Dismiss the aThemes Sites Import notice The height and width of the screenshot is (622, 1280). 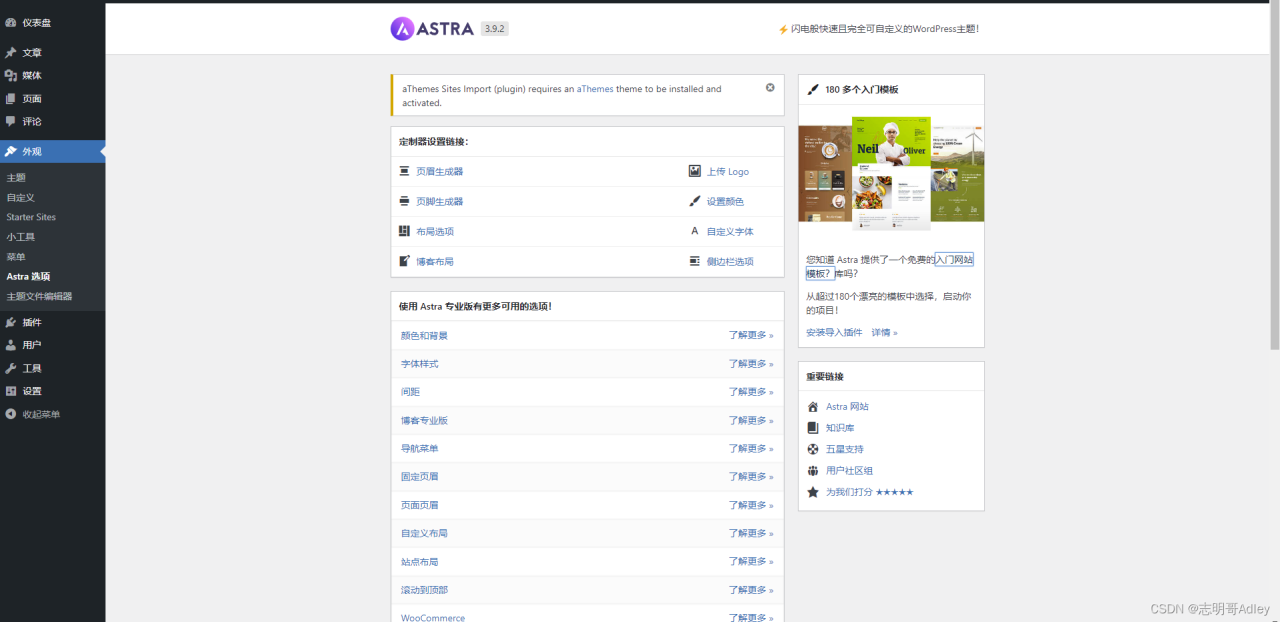pyautogui.click(x=770, y=87)
